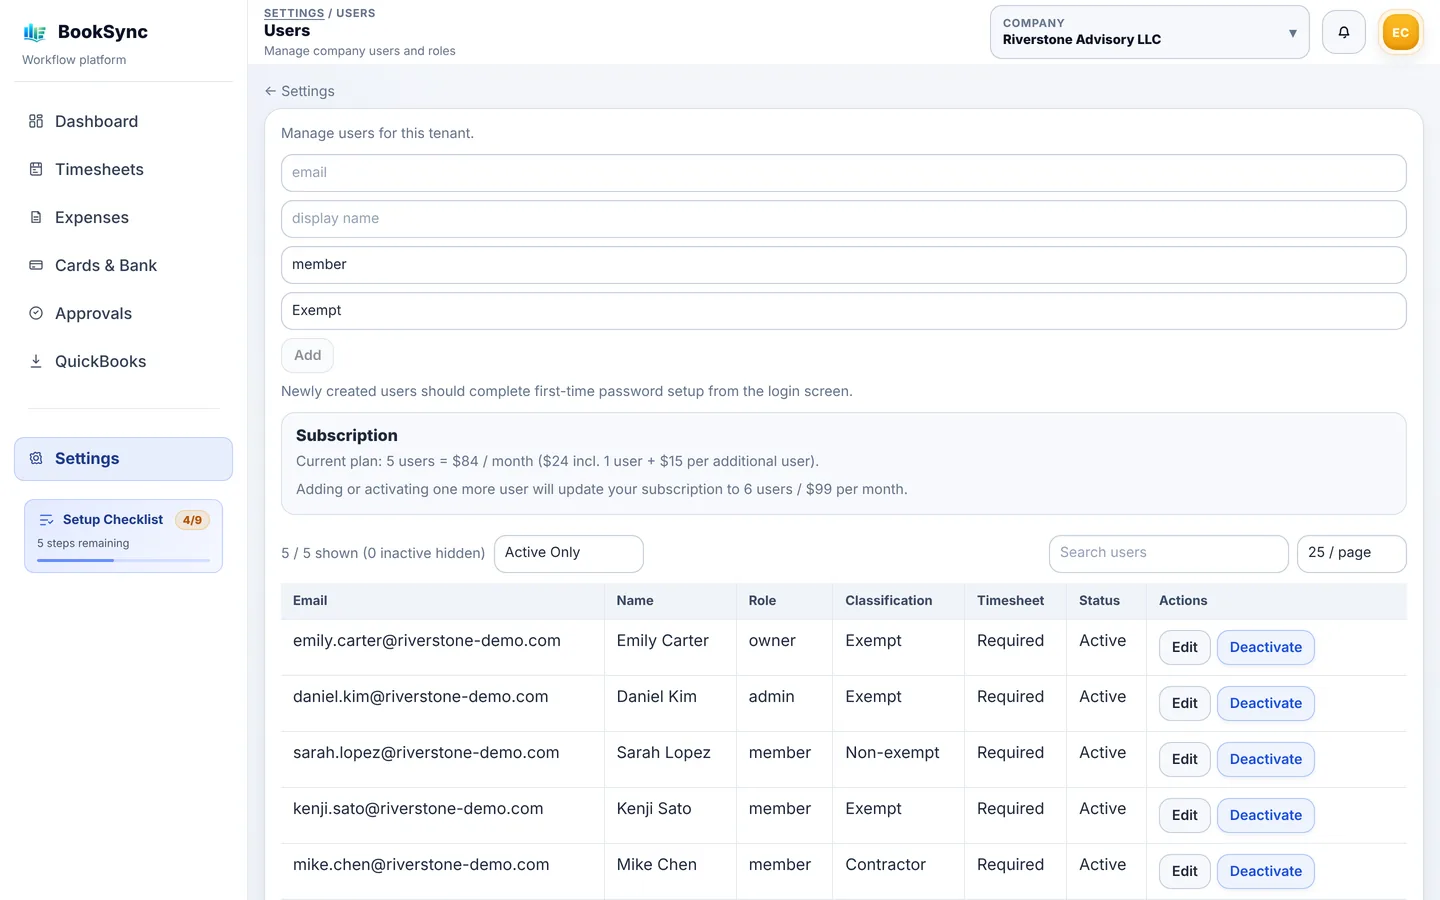Select email mike.chen@riverstone-demo.com
Image resolution: width=1440 pixels, height=900 pixels.
[x=421, y=865]
